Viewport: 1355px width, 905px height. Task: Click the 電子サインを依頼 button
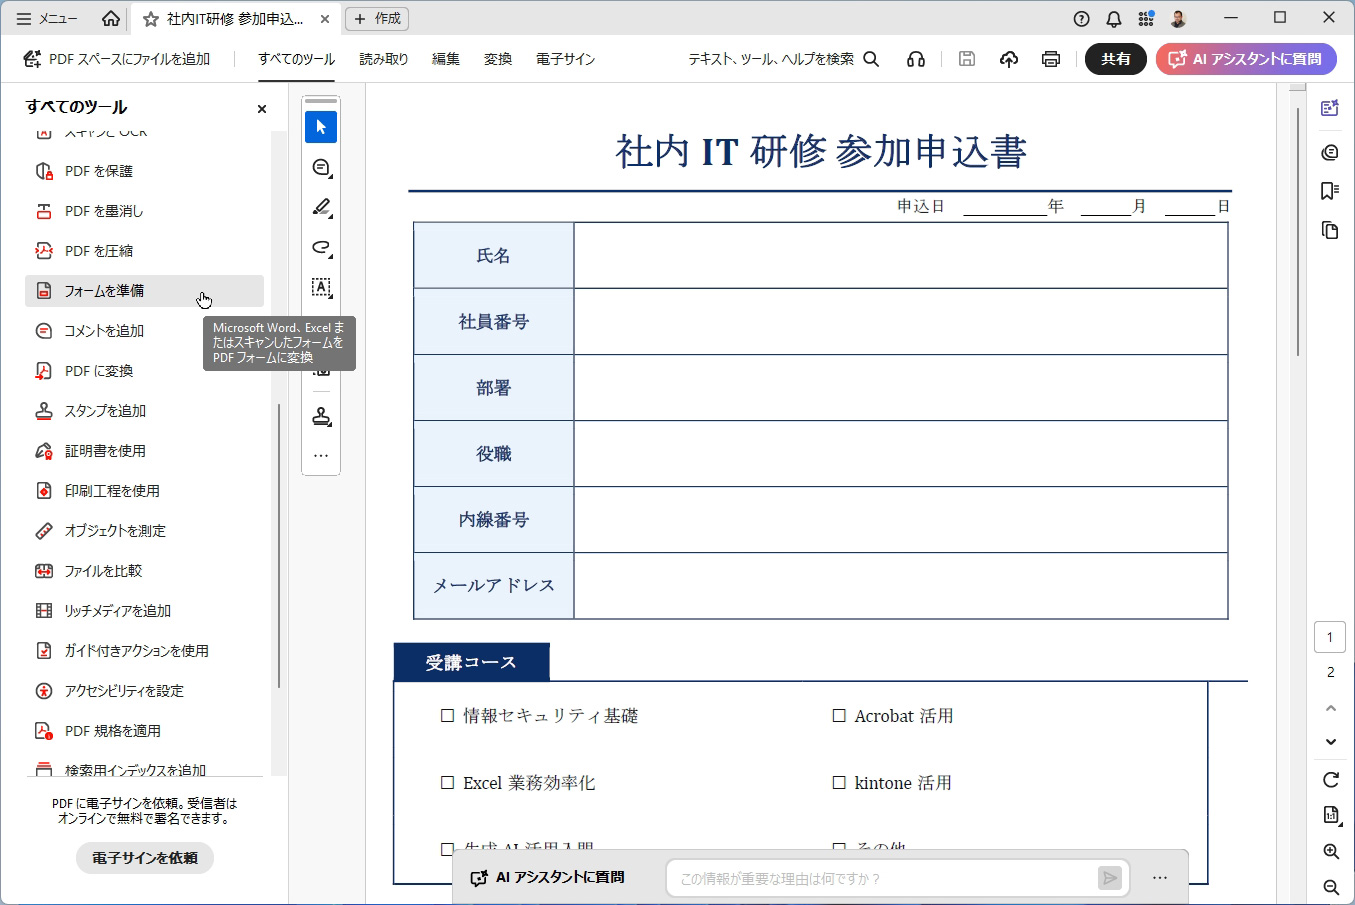(145, 858)
